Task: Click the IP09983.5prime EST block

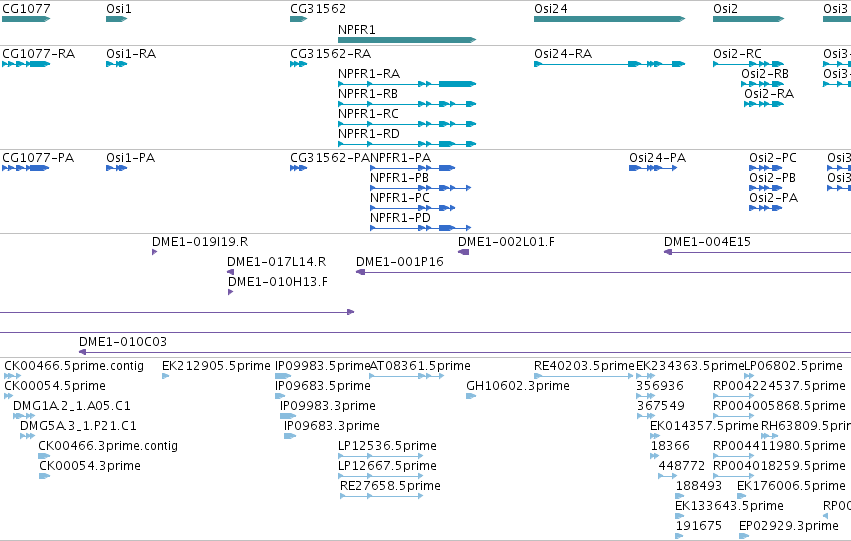Action: (x=283, y=376)
